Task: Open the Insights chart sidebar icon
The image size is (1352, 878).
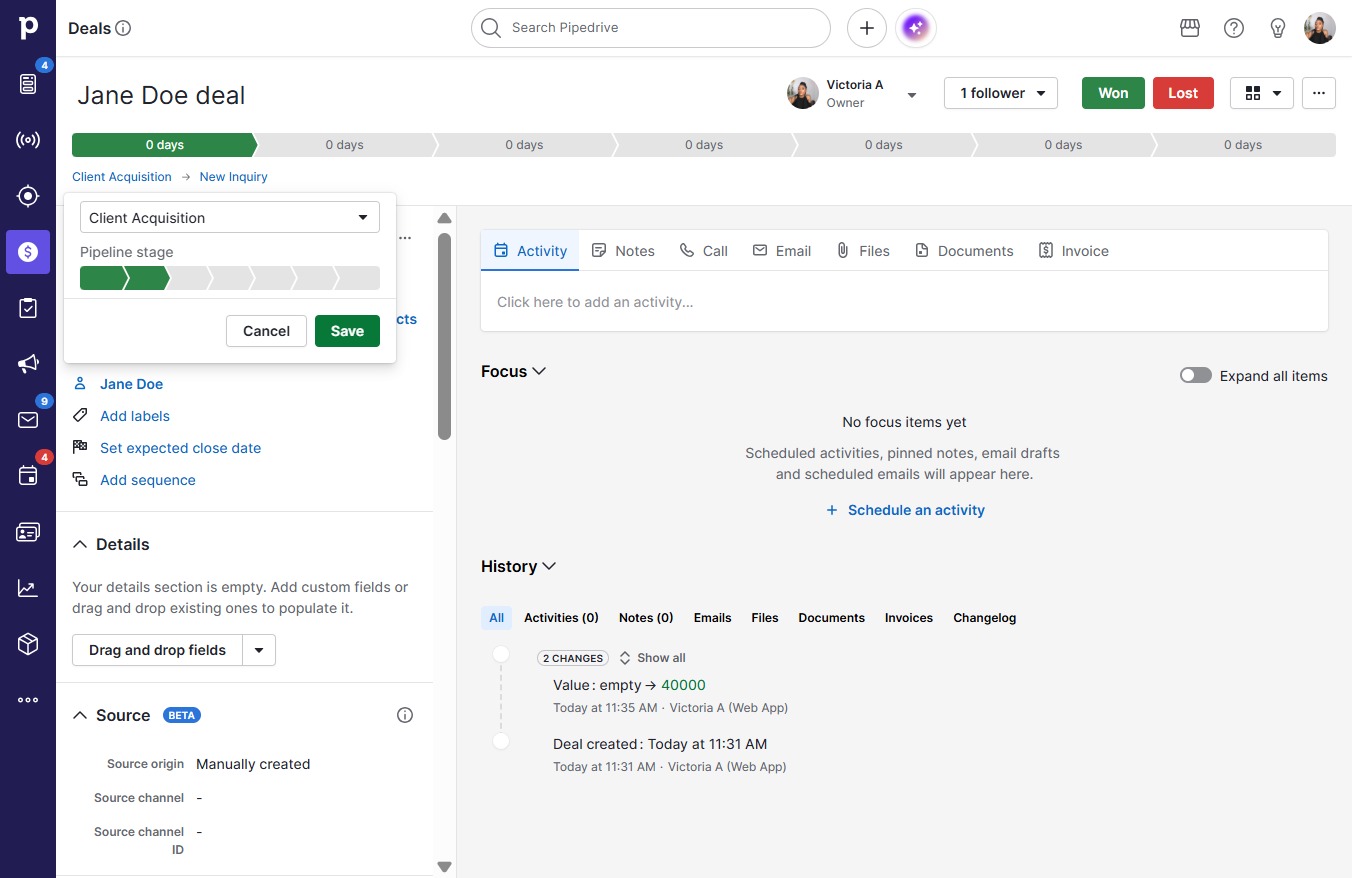Action: [28, 588]
